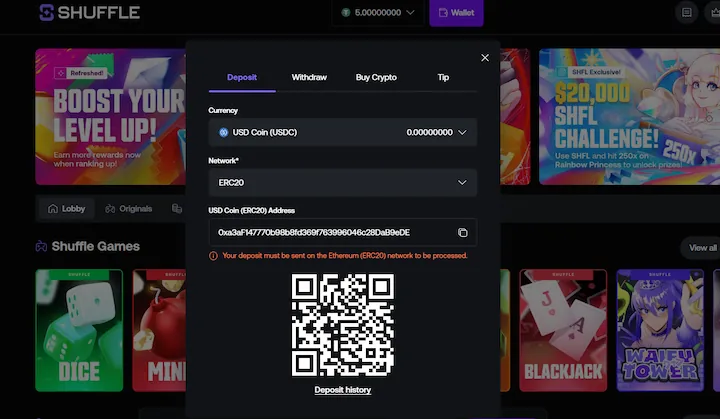The width and height of the screenshot is (720, 419).
Task: Click the QR code image
Action: (342, 324)
